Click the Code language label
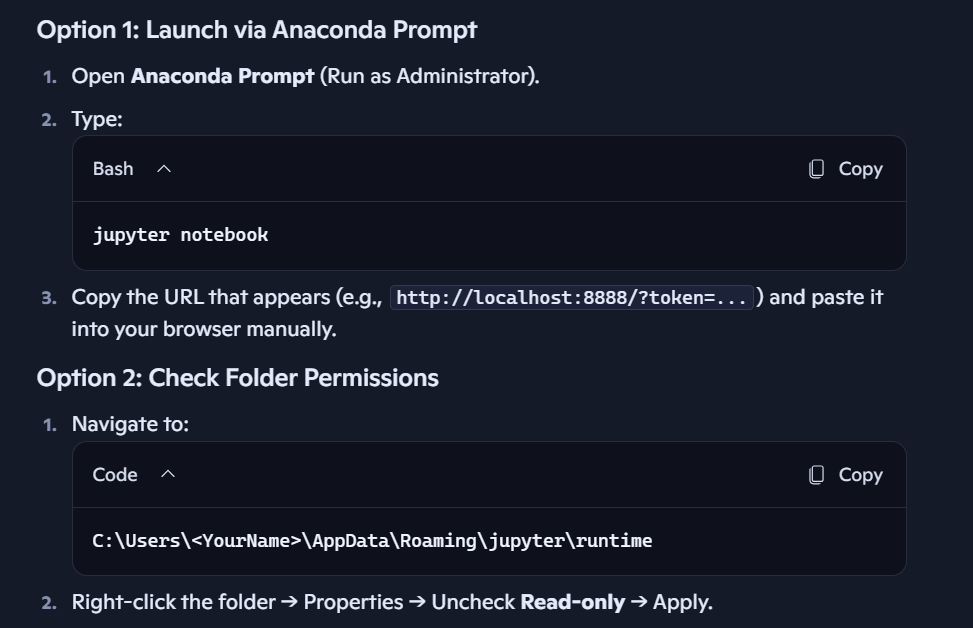Image resolution: width=973 pixels, height=628 pixels. 115,475
